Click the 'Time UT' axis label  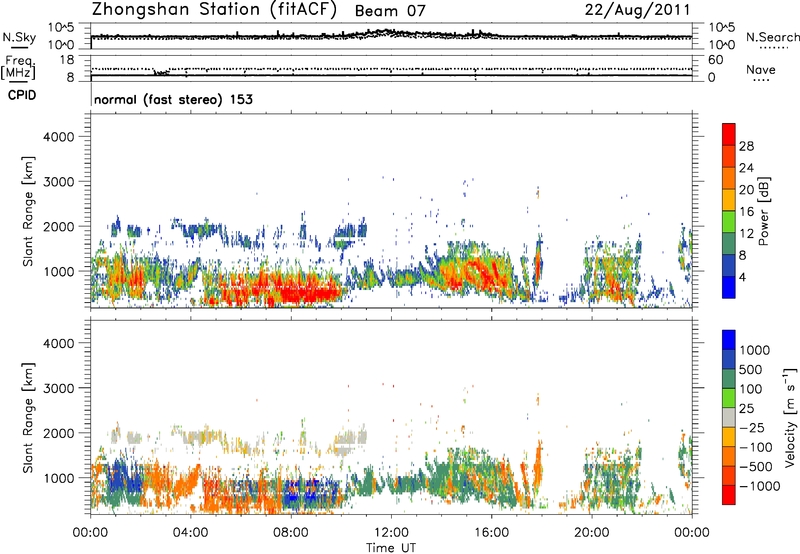point(391,548)
